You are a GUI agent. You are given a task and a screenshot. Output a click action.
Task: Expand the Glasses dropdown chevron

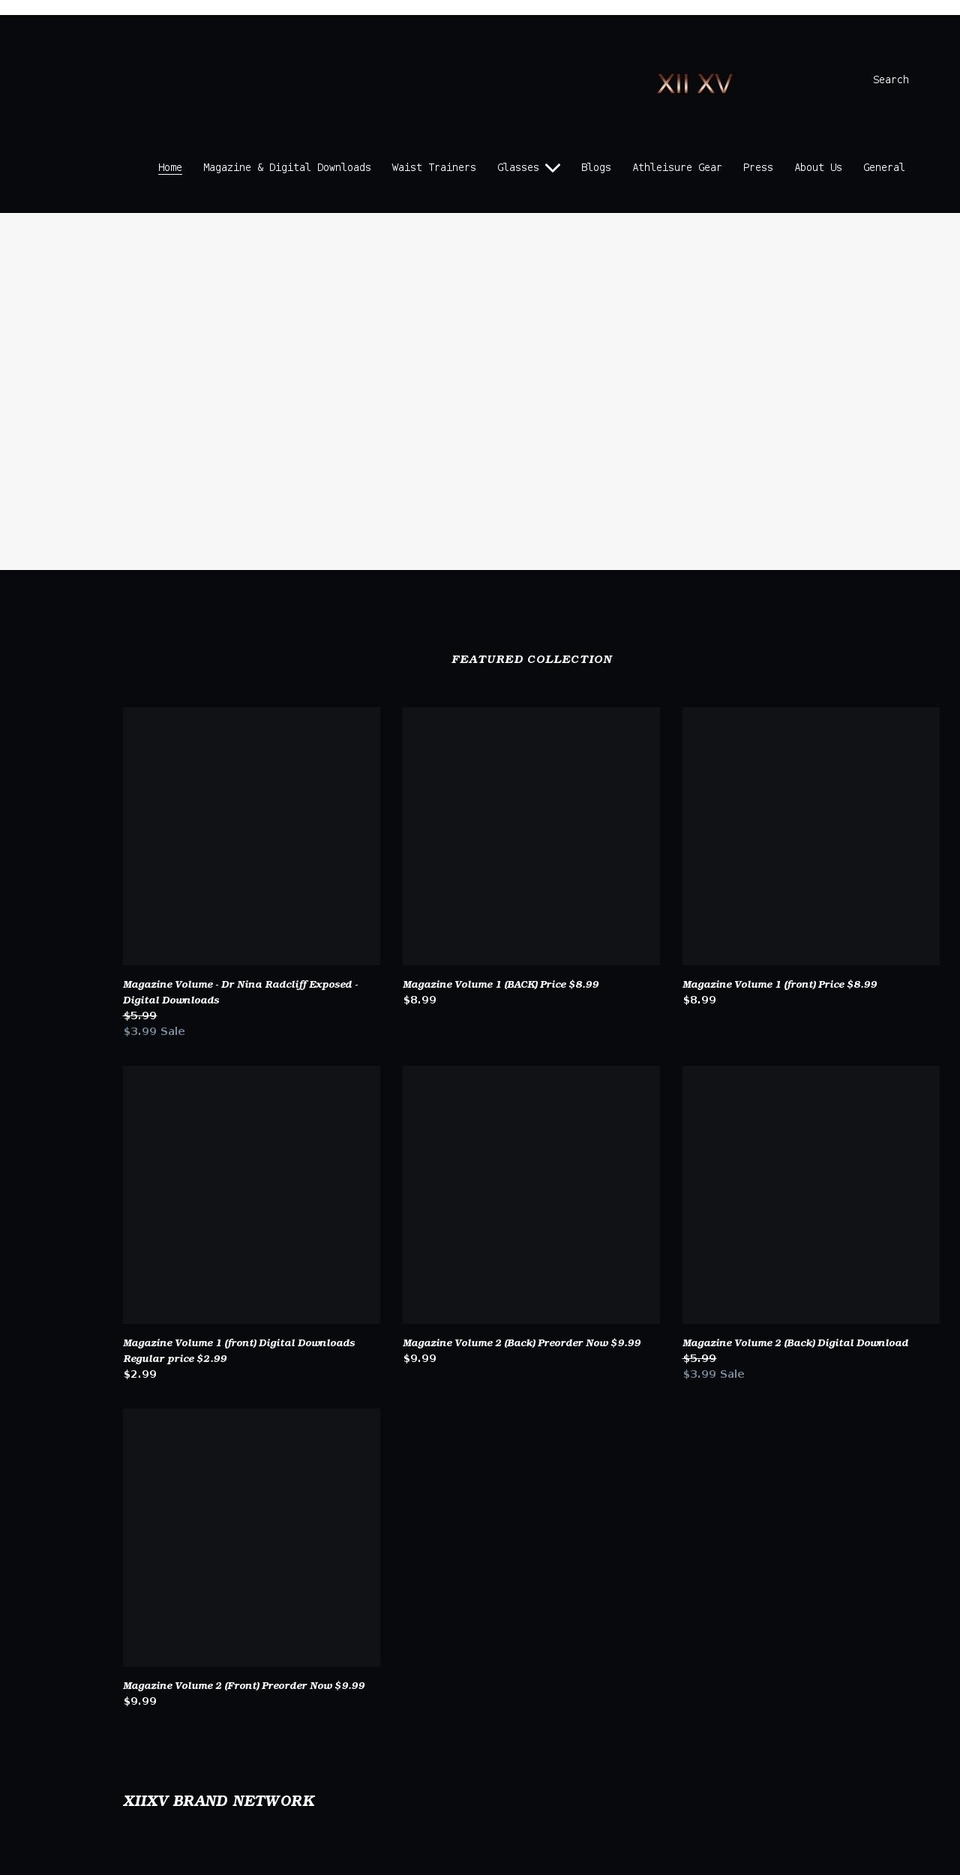point(552,168)
